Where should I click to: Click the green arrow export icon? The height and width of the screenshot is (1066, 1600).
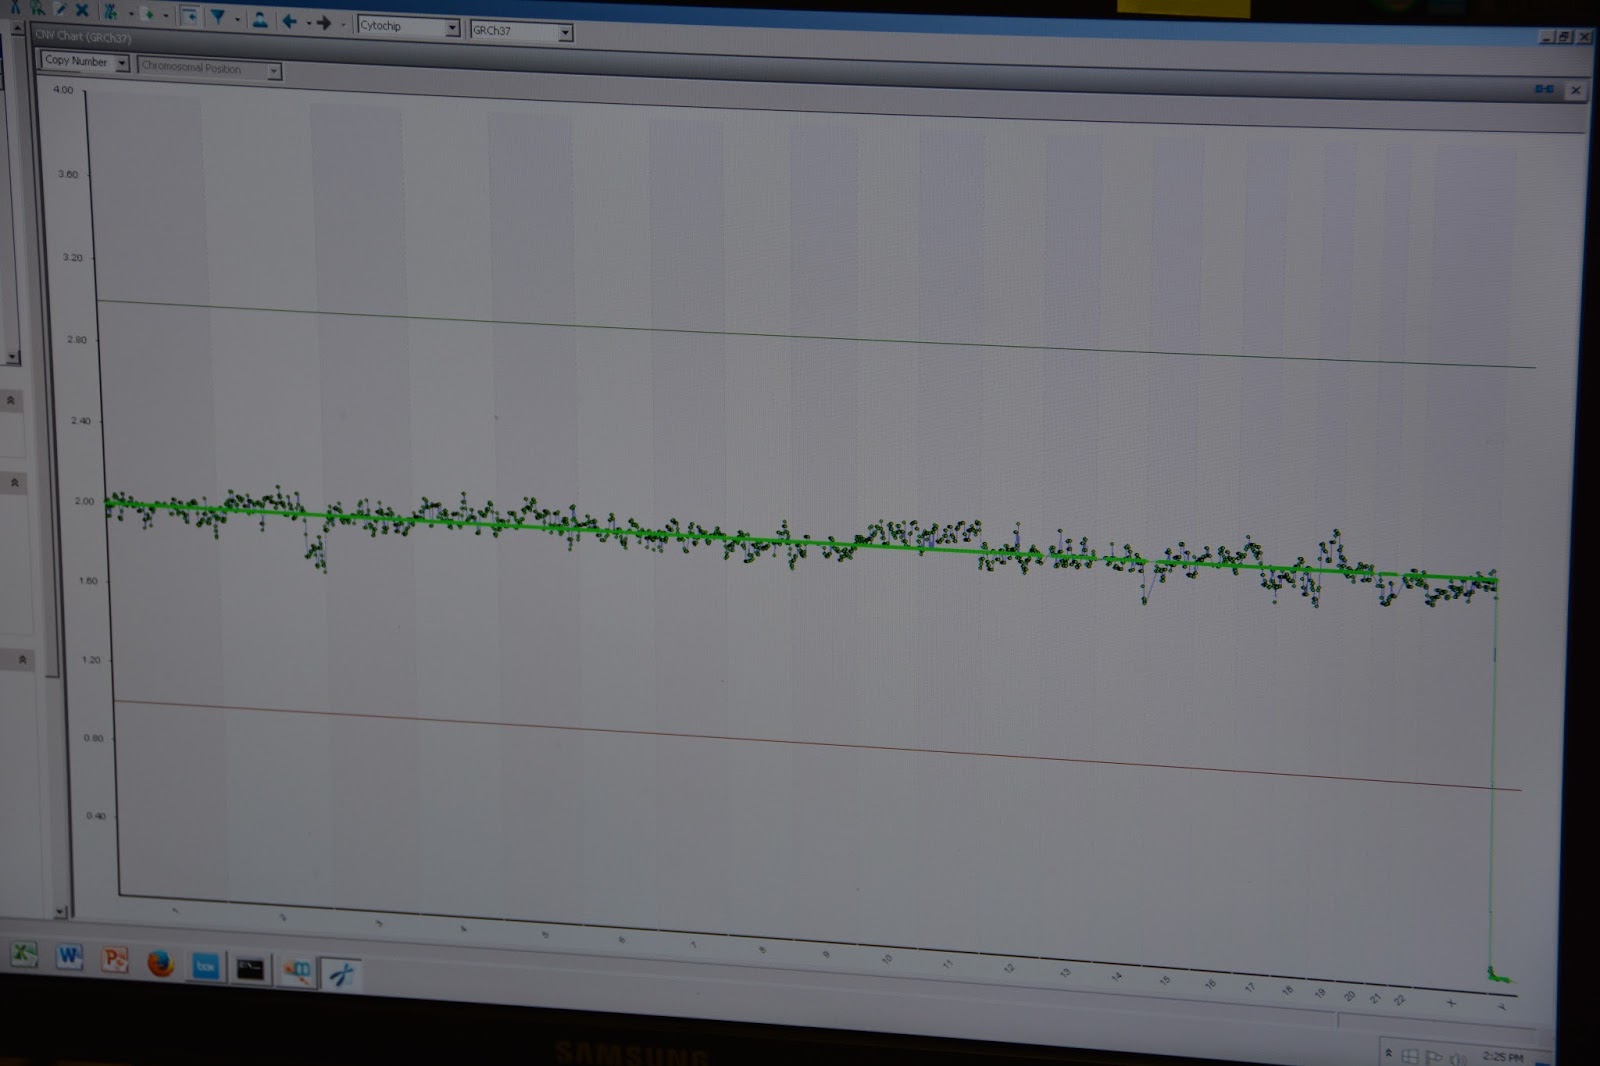click(148, 14)
